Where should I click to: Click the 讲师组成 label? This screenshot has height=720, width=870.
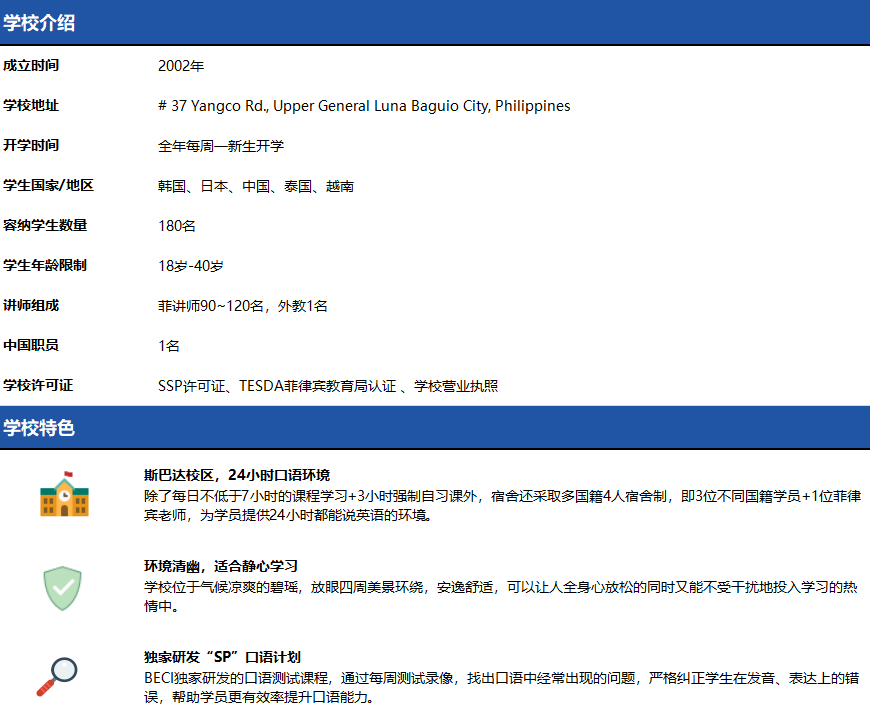(x=31, y=306)
